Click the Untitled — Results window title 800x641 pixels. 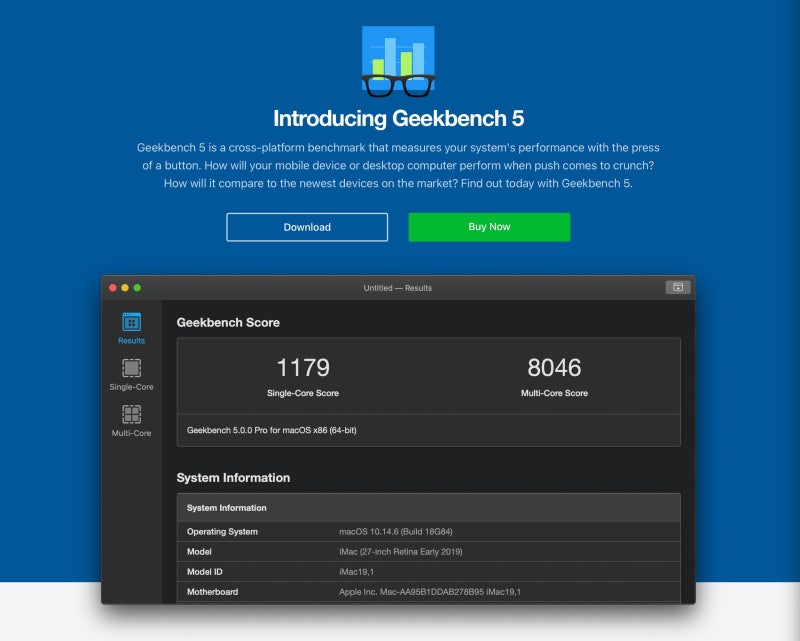pos(397,288)
